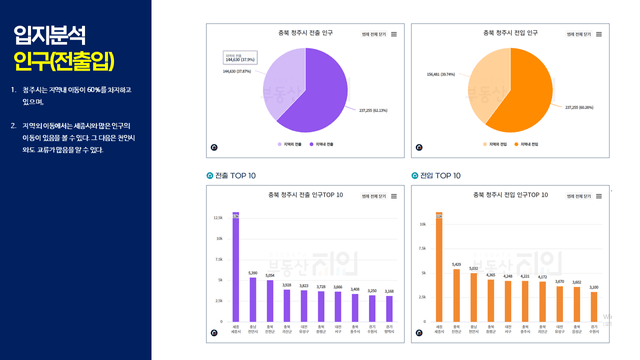The image size is (640, 360).
Task: Click teal icon beside 전출 TOP 10 heading
Action: point(210,176)
